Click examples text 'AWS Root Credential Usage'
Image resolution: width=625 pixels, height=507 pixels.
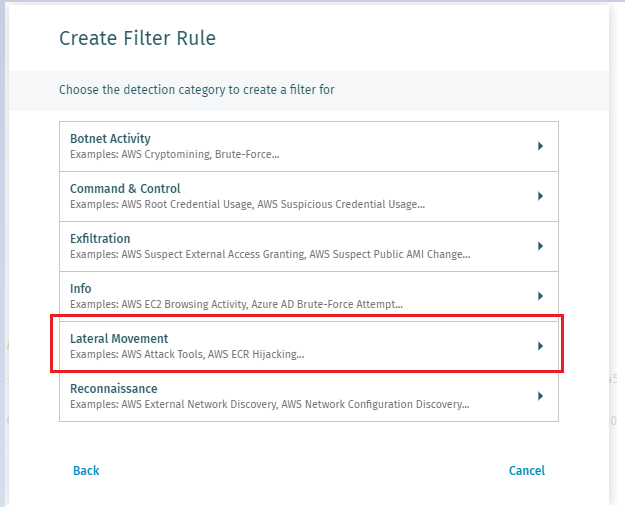tap(187, 204)
